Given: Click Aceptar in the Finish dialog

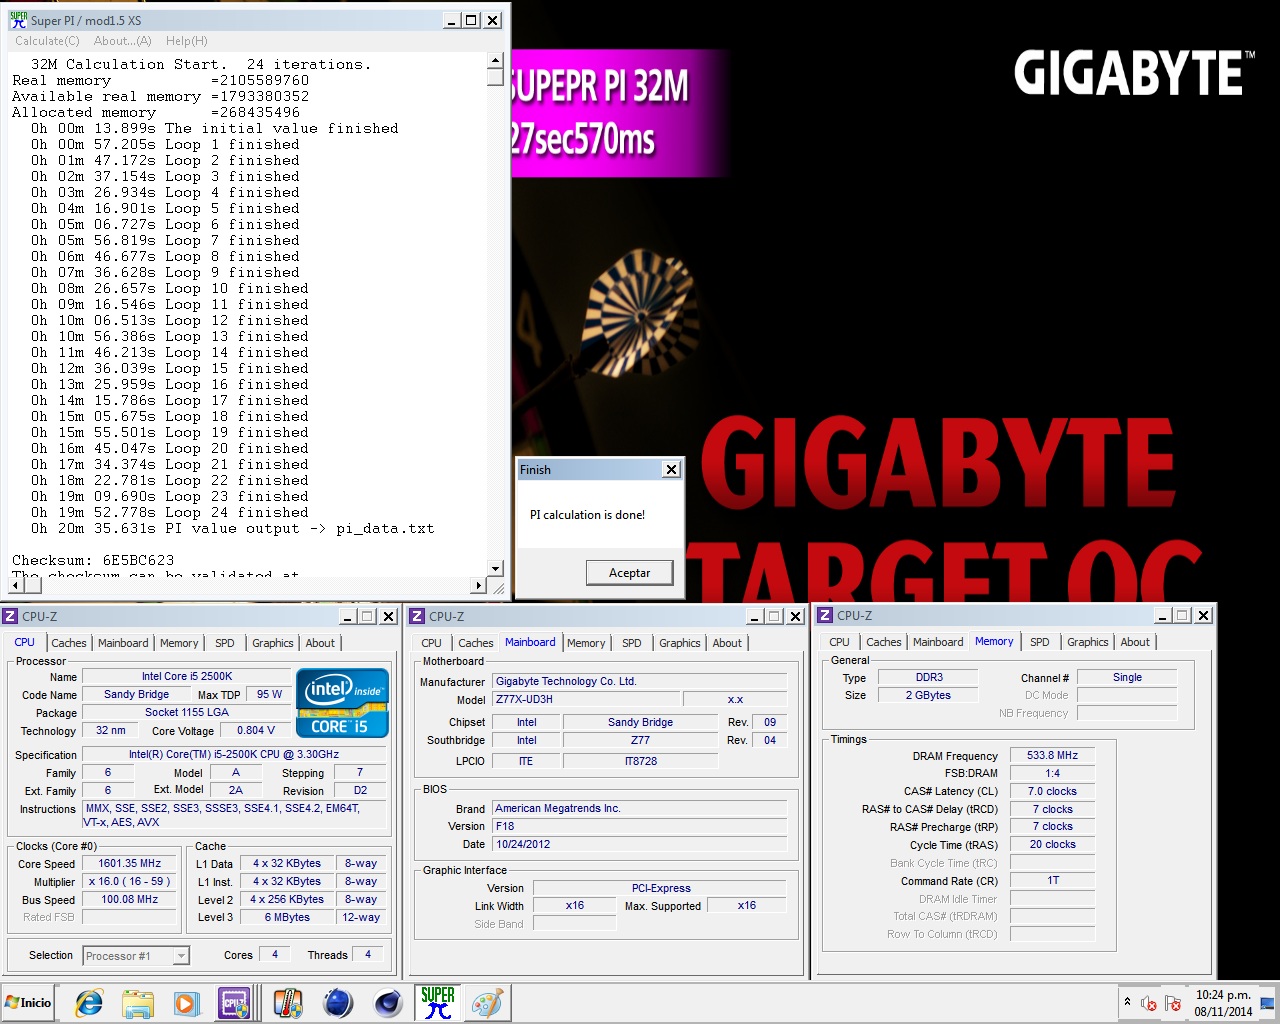Looking at the screenshot, I should click(629, 573).
